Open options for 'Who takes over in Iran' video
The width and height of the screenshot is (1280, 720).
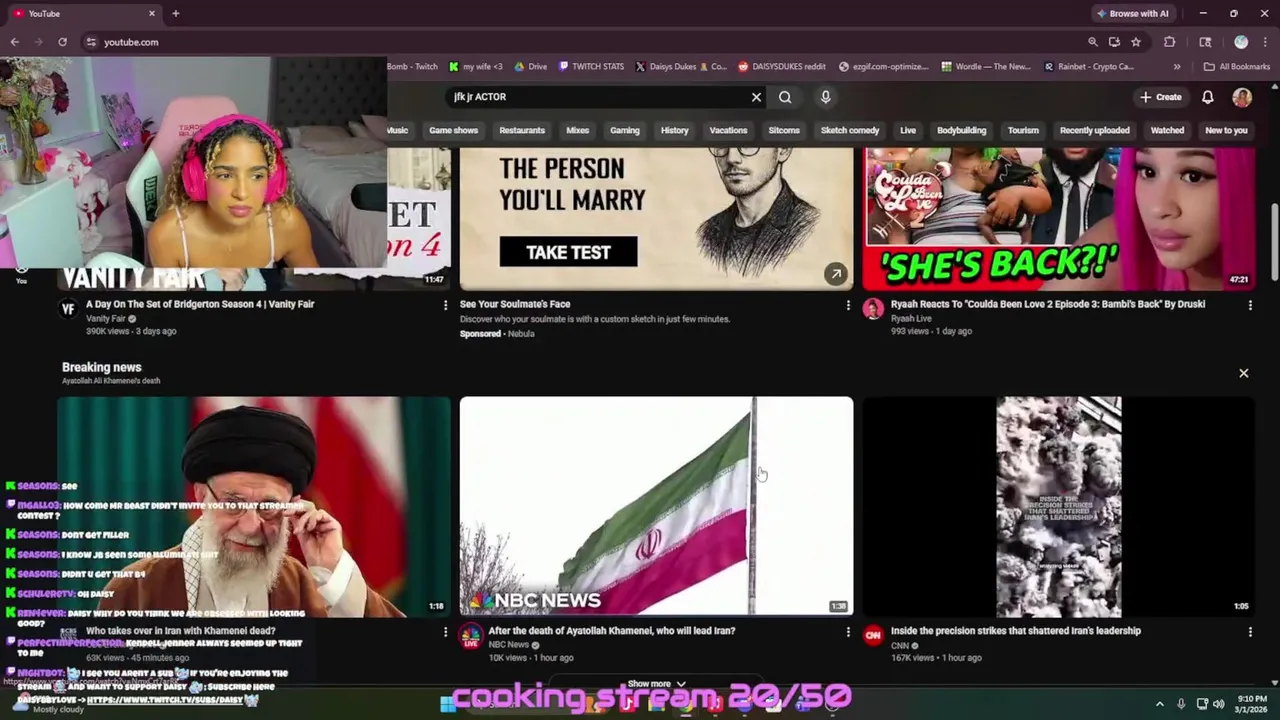pyautogui.click(x=445, y=632)
